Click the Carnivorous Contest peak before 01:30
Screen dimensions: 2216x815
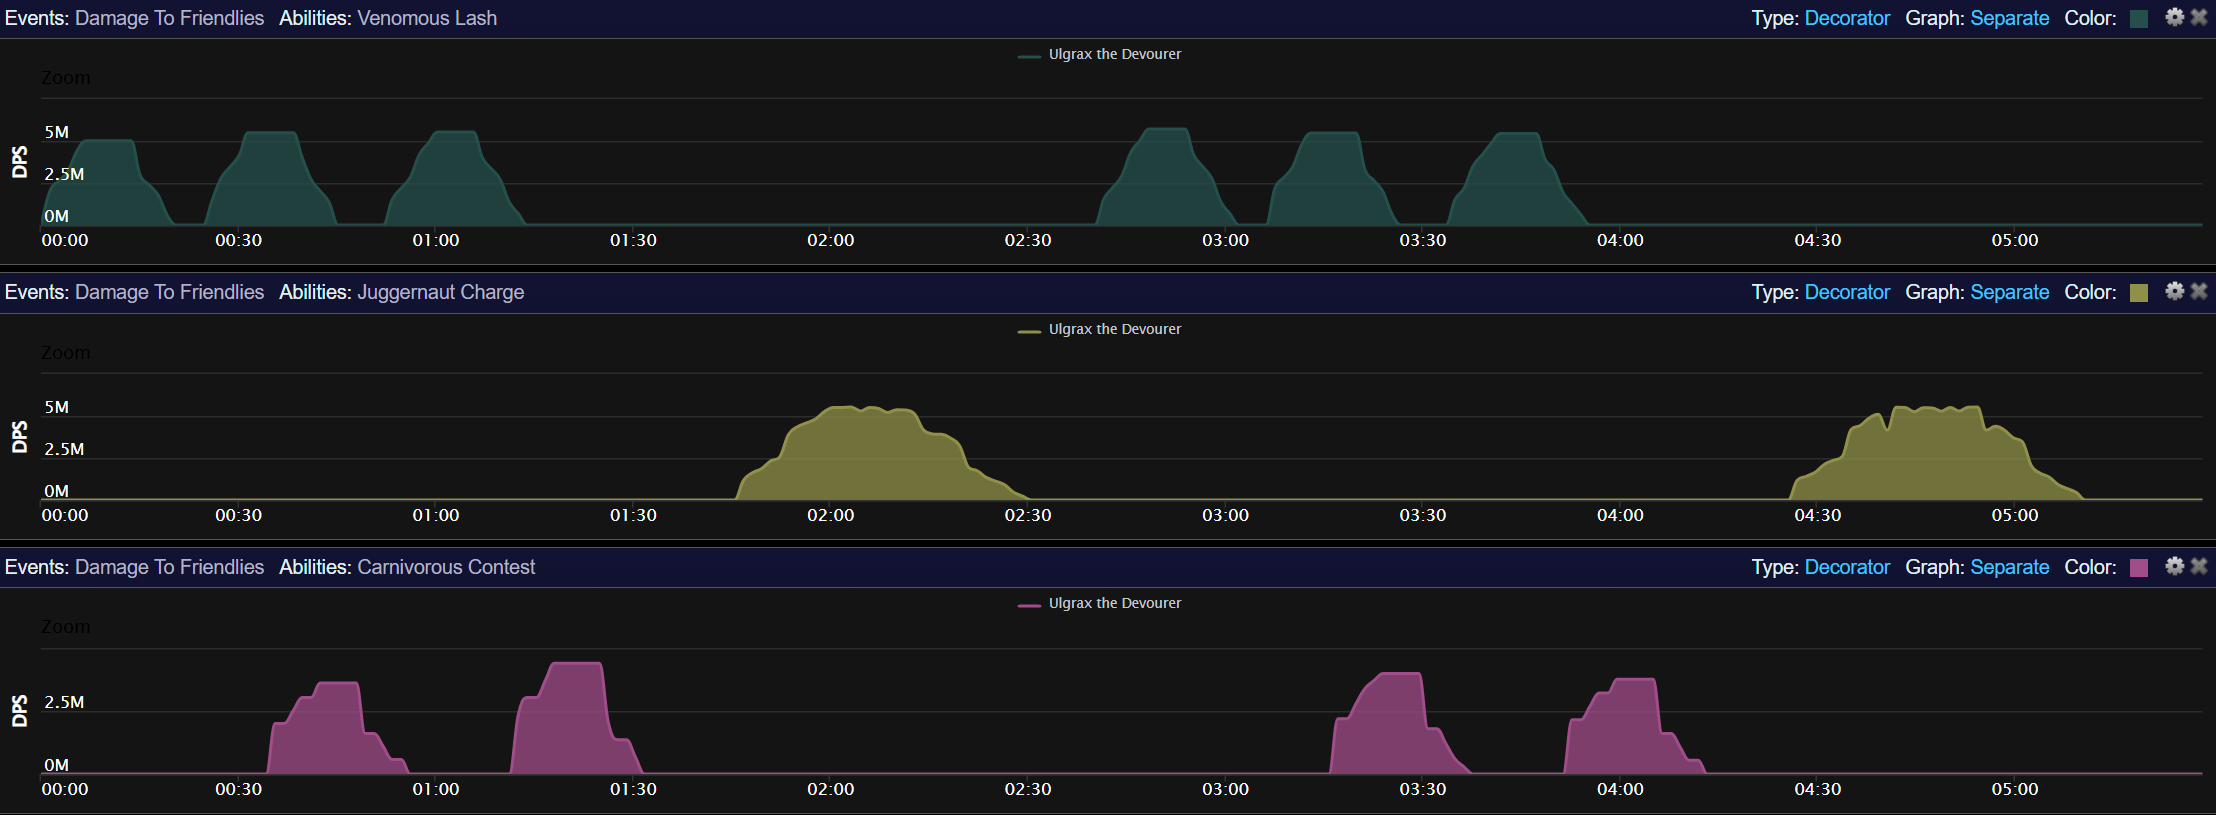pyautogui.click(x=576, y=720)
